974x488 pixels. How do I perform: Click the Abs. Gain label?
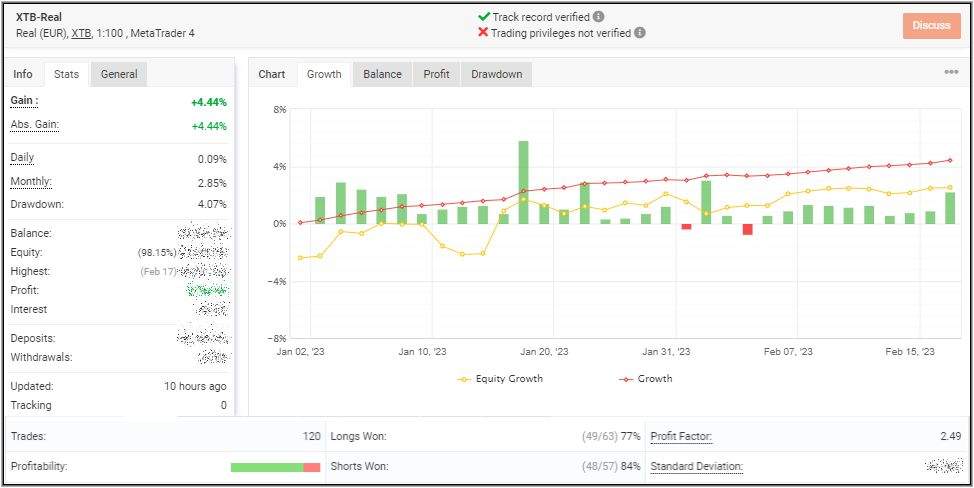coord(34,124)
